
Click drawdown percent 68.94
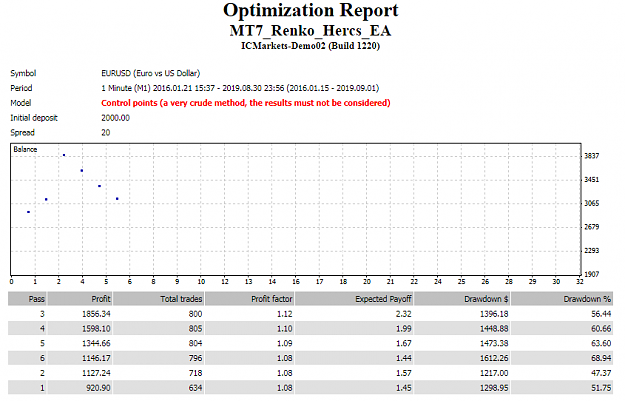601,358
